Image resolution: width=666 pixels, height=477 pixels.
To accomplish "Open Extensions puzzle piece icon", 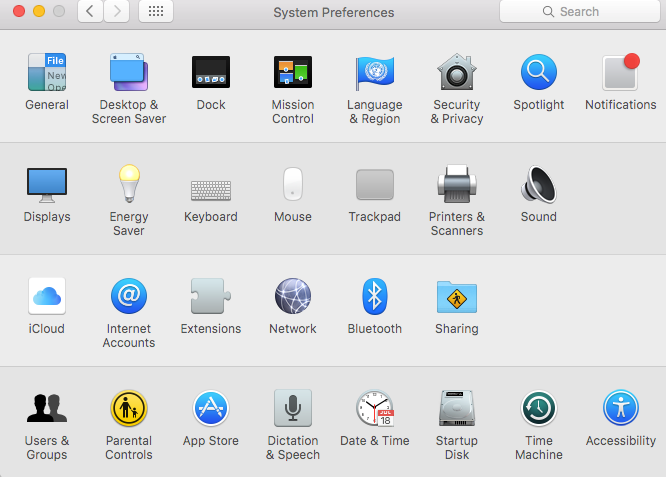I will tap(211, 296).
